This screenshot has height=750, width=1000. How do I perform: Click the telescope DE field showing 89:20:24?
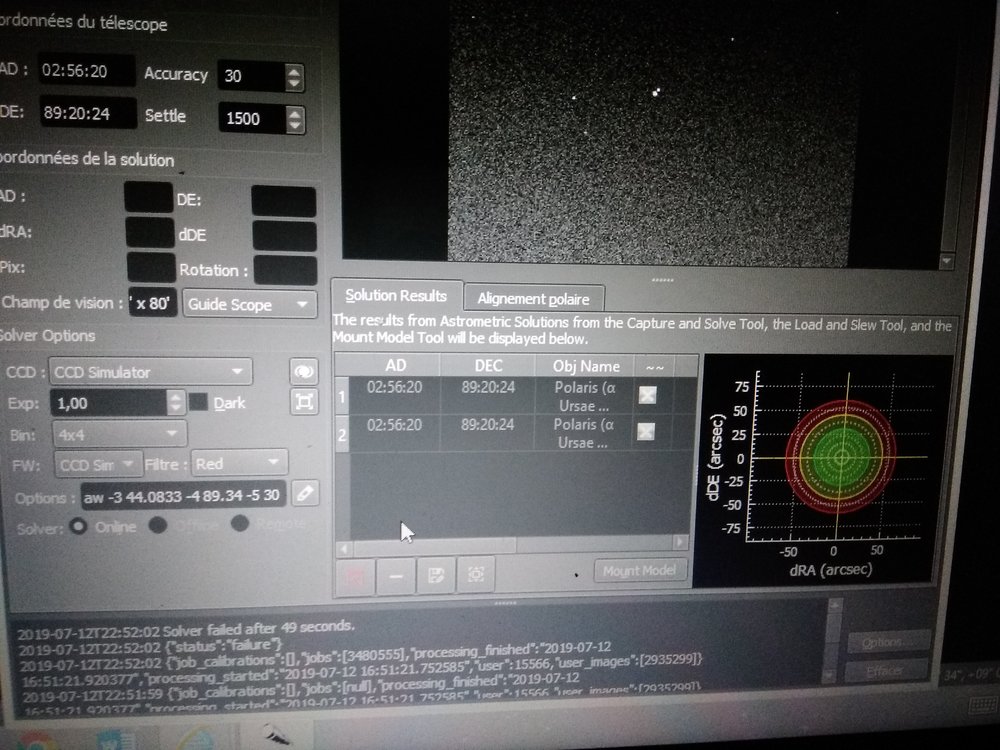(x=87, y=114)
